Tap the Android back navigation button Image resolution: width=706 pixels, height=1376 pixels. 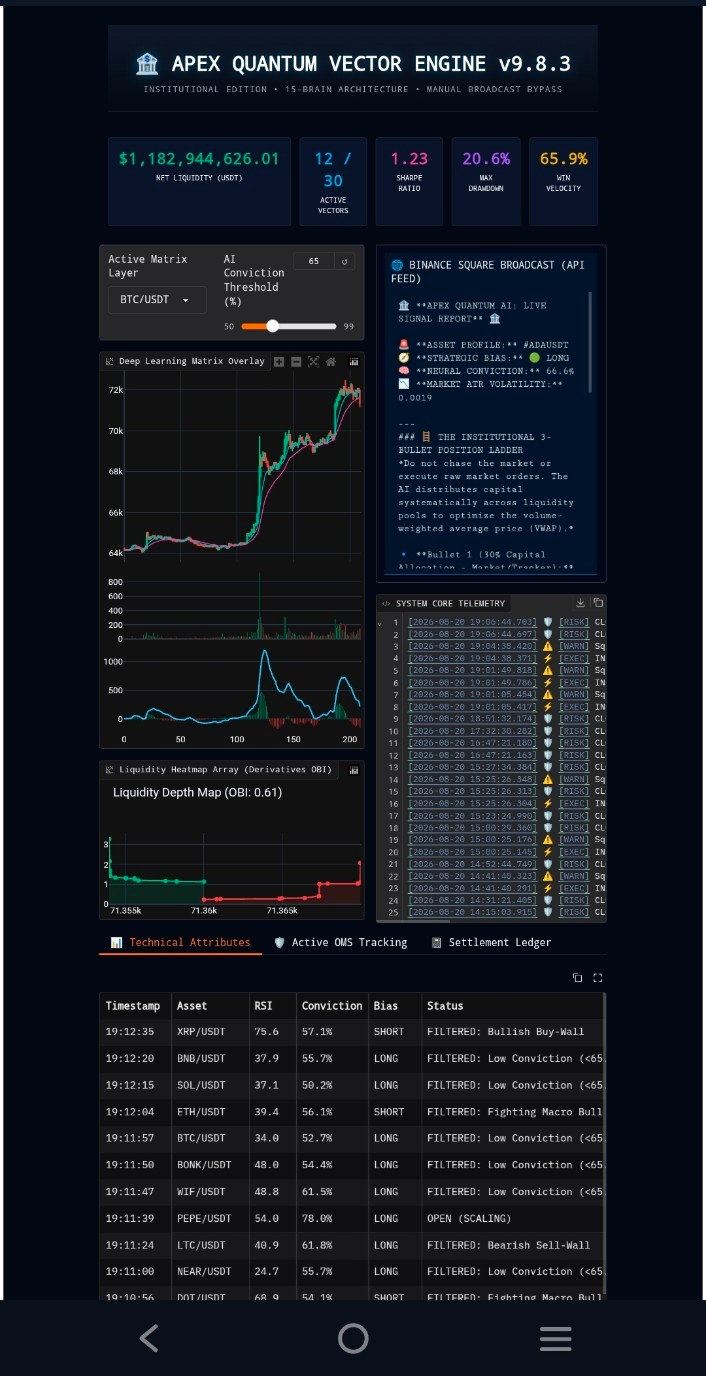(149, 1338)
